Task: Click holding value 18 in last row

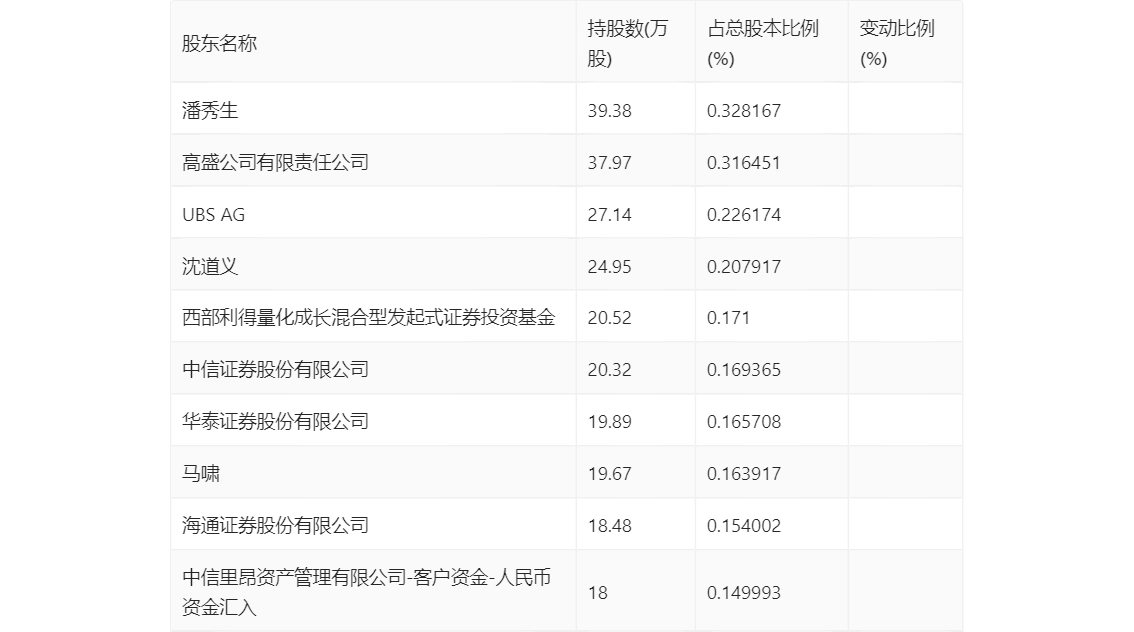Action: (x=597, y=593)
